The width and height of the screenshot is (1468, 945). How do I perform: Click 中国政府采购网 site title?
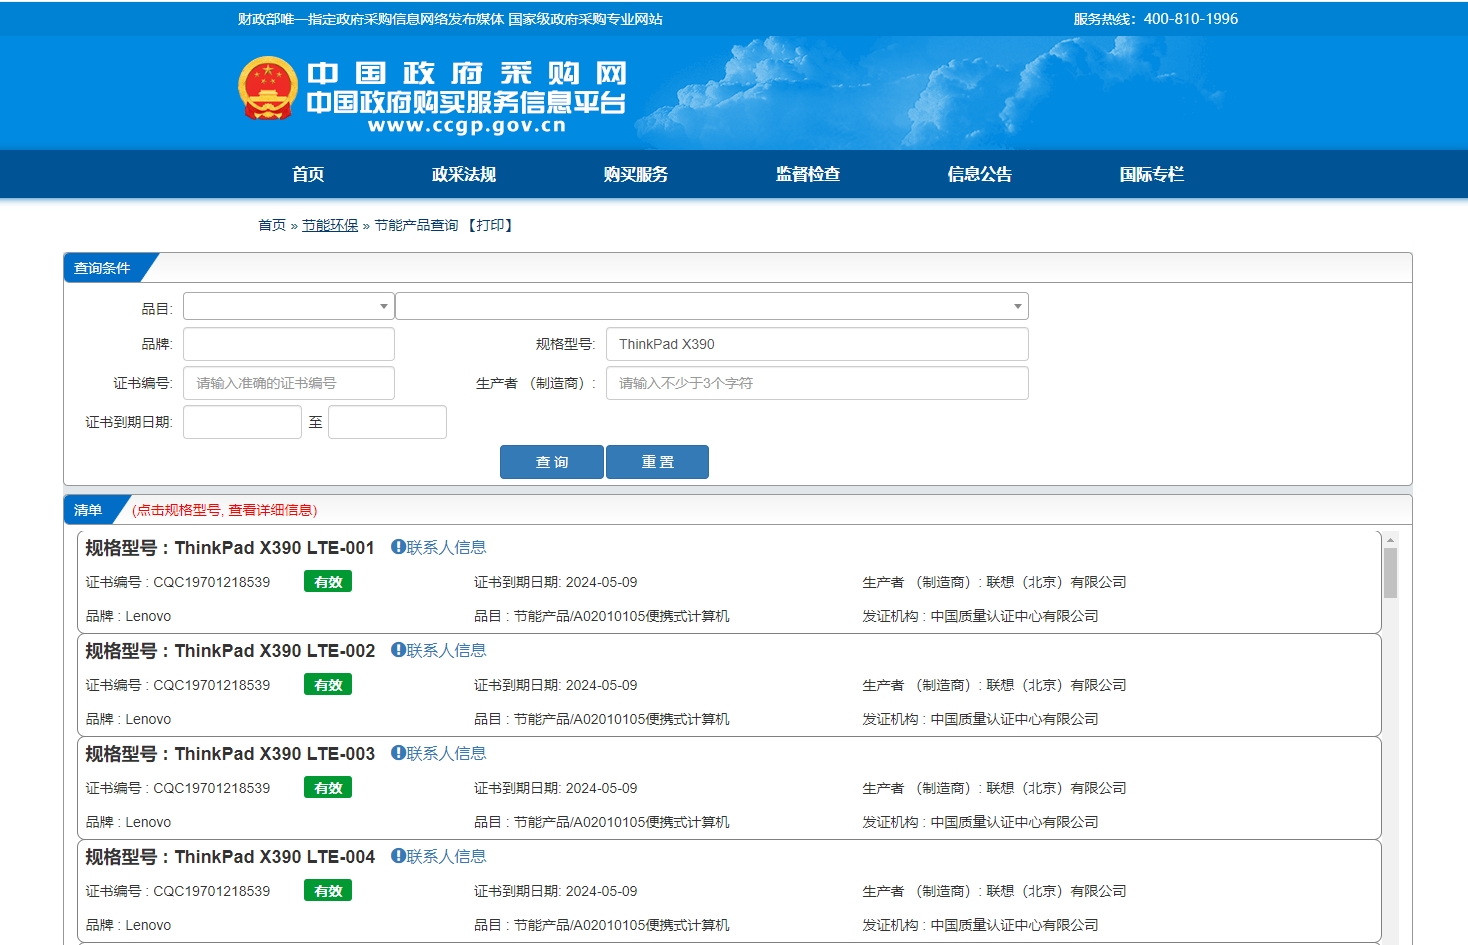(466, 73)
